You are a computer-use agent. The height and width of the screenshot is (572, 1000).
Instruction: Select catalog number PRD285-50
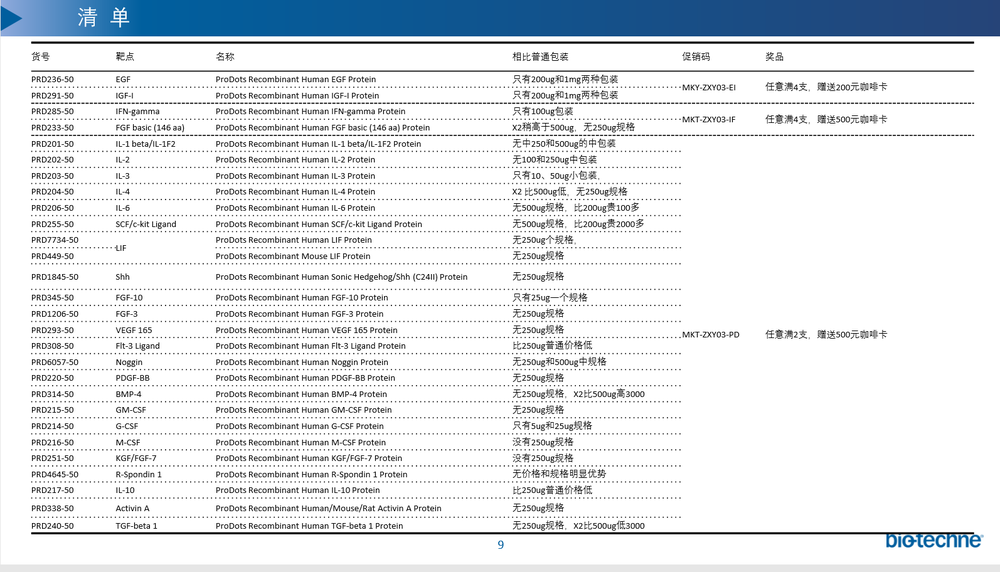coord(52,112)
